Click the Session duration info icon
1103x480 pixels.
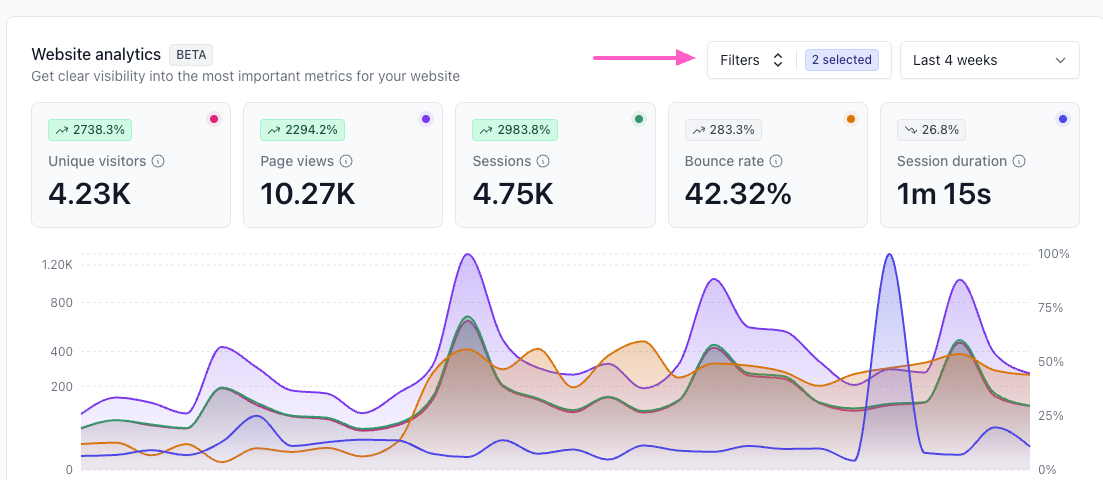pyautogui.click(x=1018, y=161)
